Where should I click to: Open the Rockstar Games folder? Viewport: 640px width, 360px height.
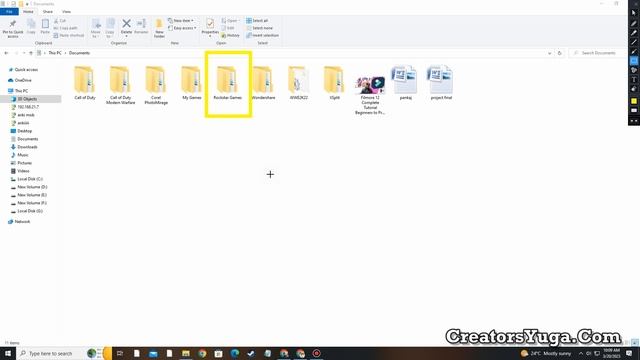point(228,83)
